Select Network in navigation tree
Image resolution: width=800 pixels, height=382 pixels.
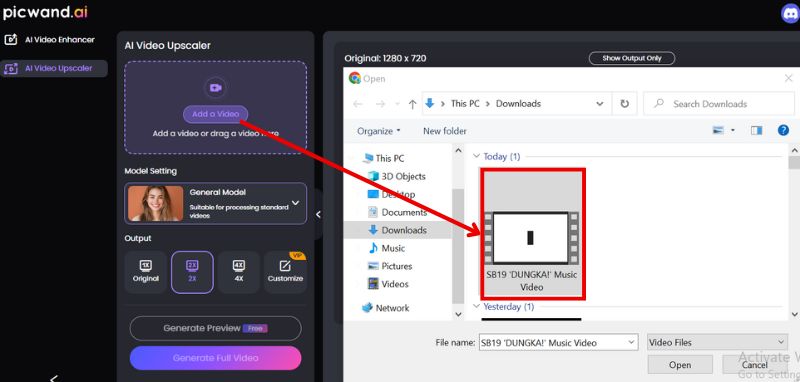click(386, 308)
